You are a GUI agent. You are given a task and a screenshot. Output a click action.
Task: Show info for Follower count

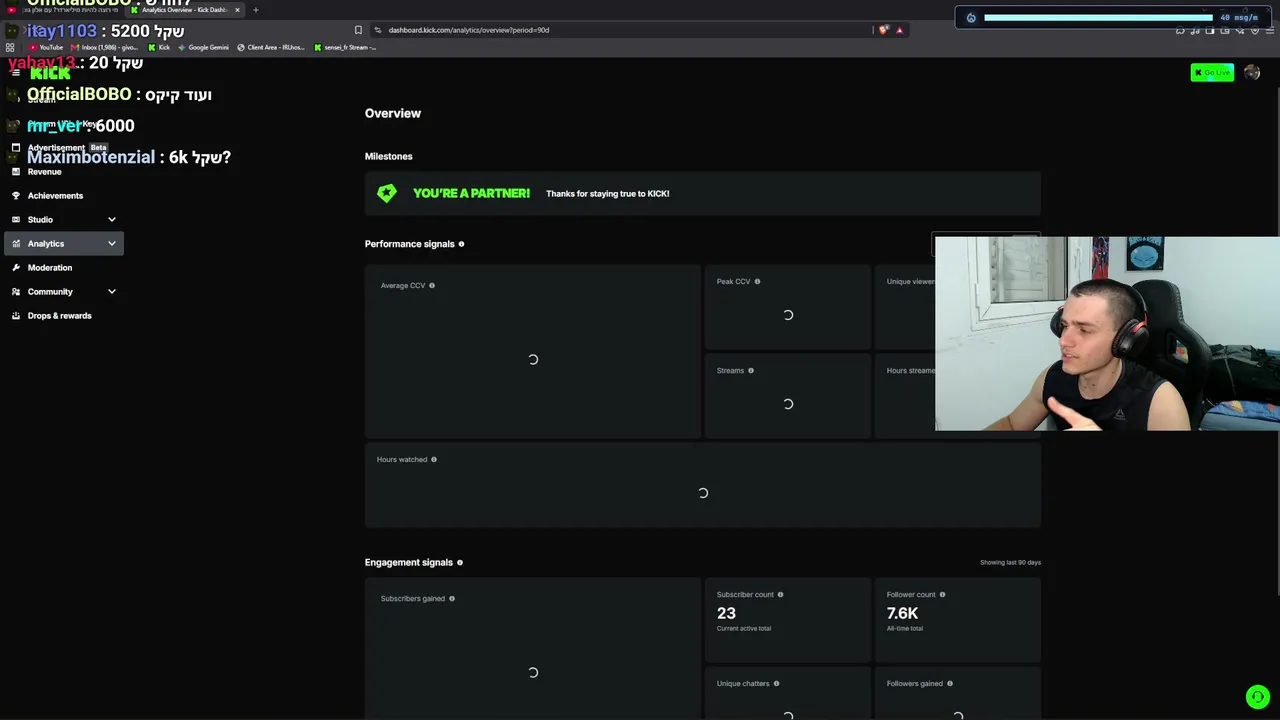coord(942,595)
